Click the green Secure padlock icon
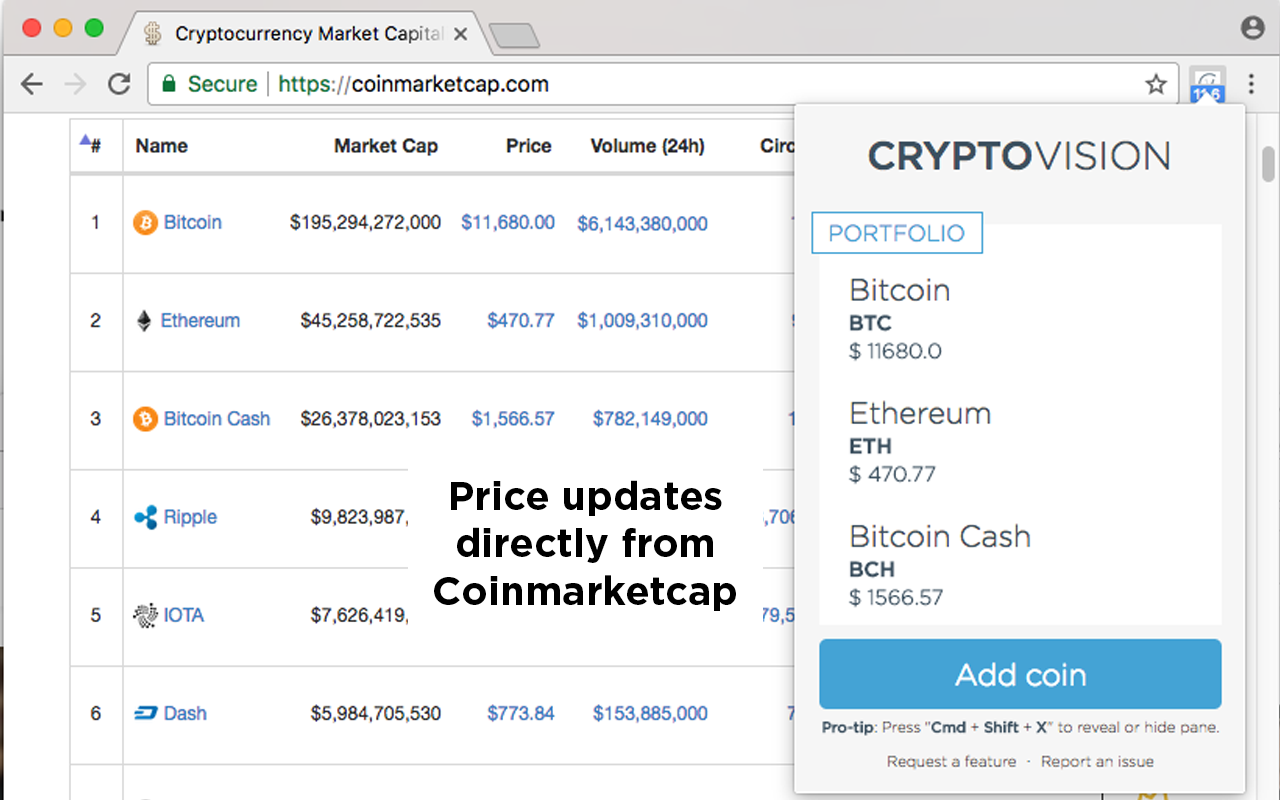 click(x=169, y=84)
